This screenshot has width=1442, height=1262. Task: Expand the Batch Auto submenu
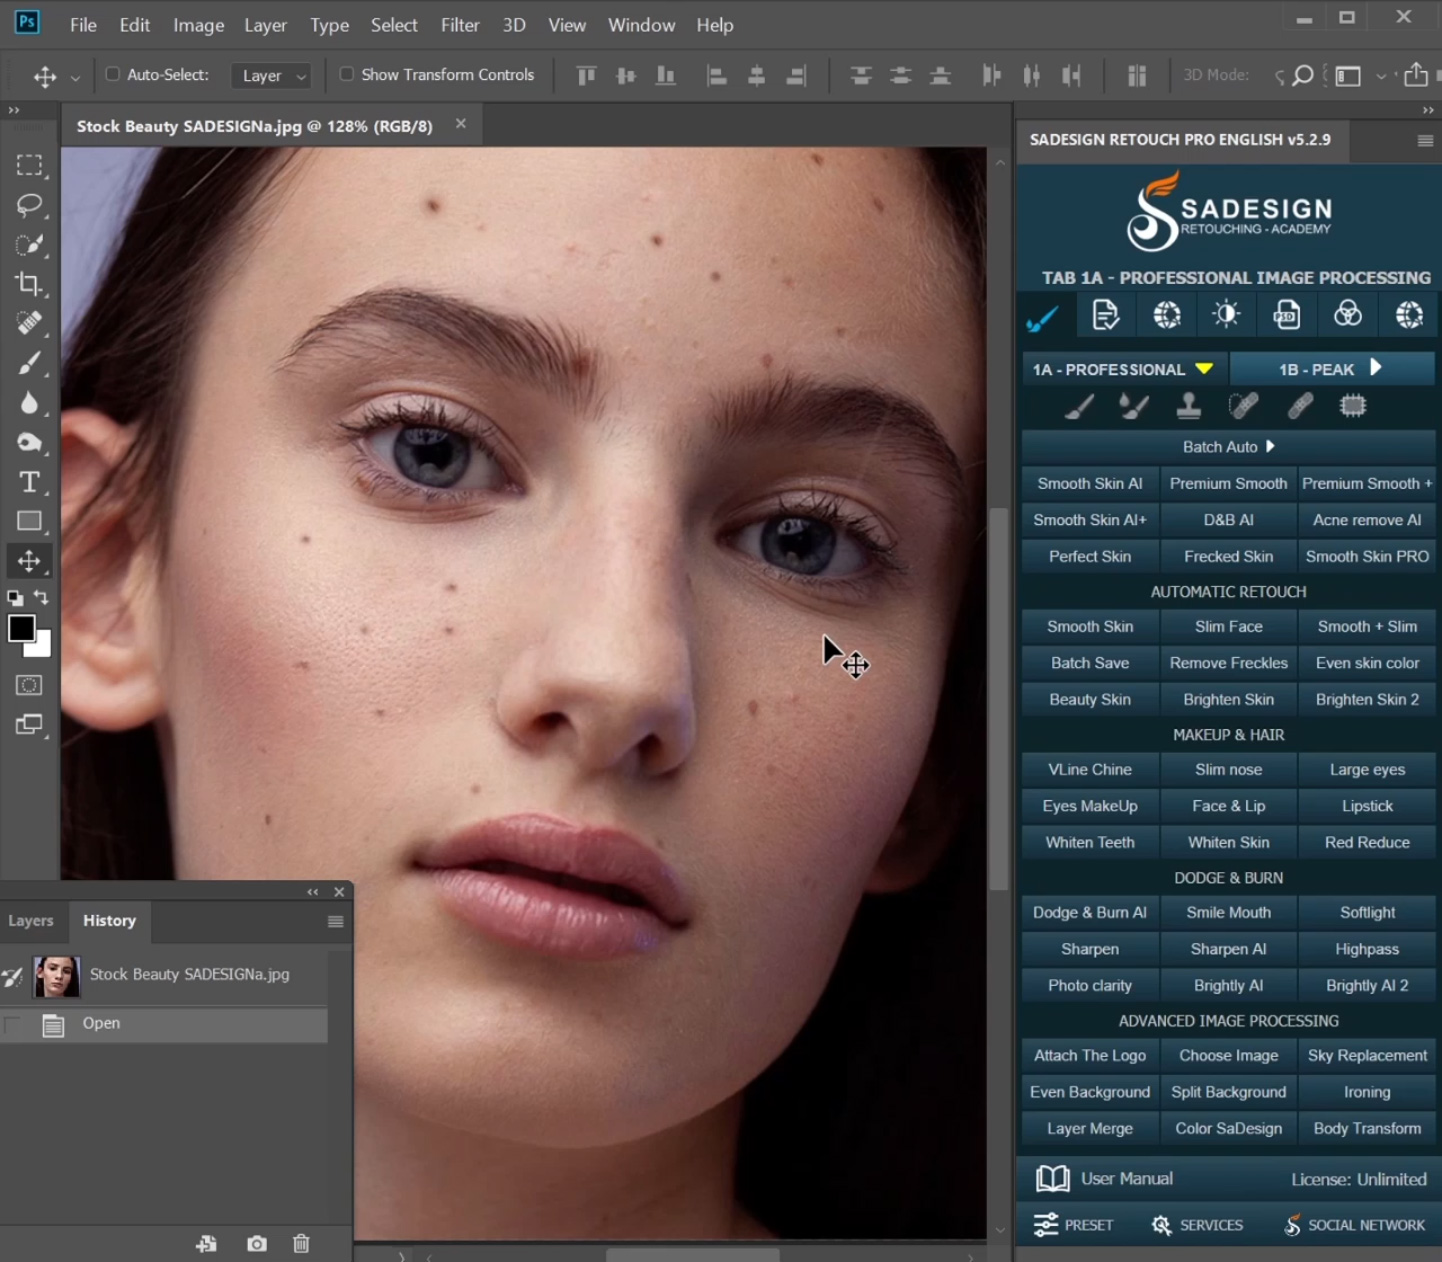1228,447
